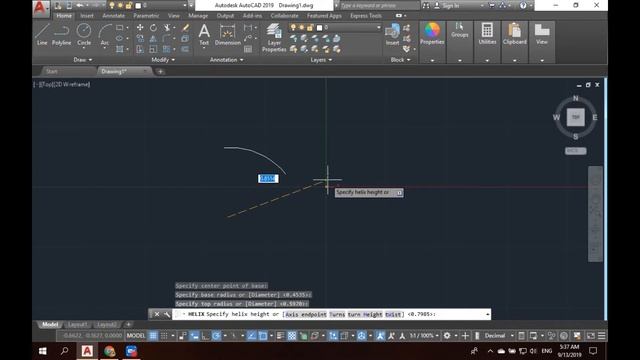The height and width of the screenshot is (360, 640).
Task: Click the Explode tool
Action: point(185,38)
